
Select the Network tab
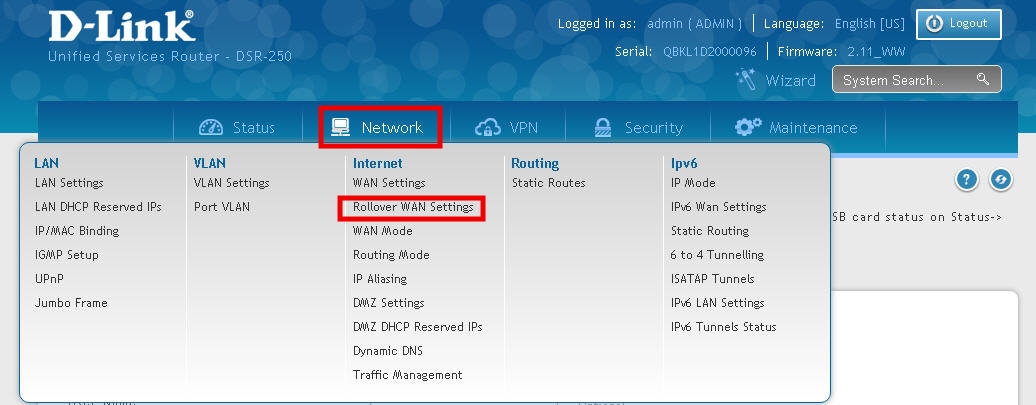pyautogui.click(x=378, y=128)
